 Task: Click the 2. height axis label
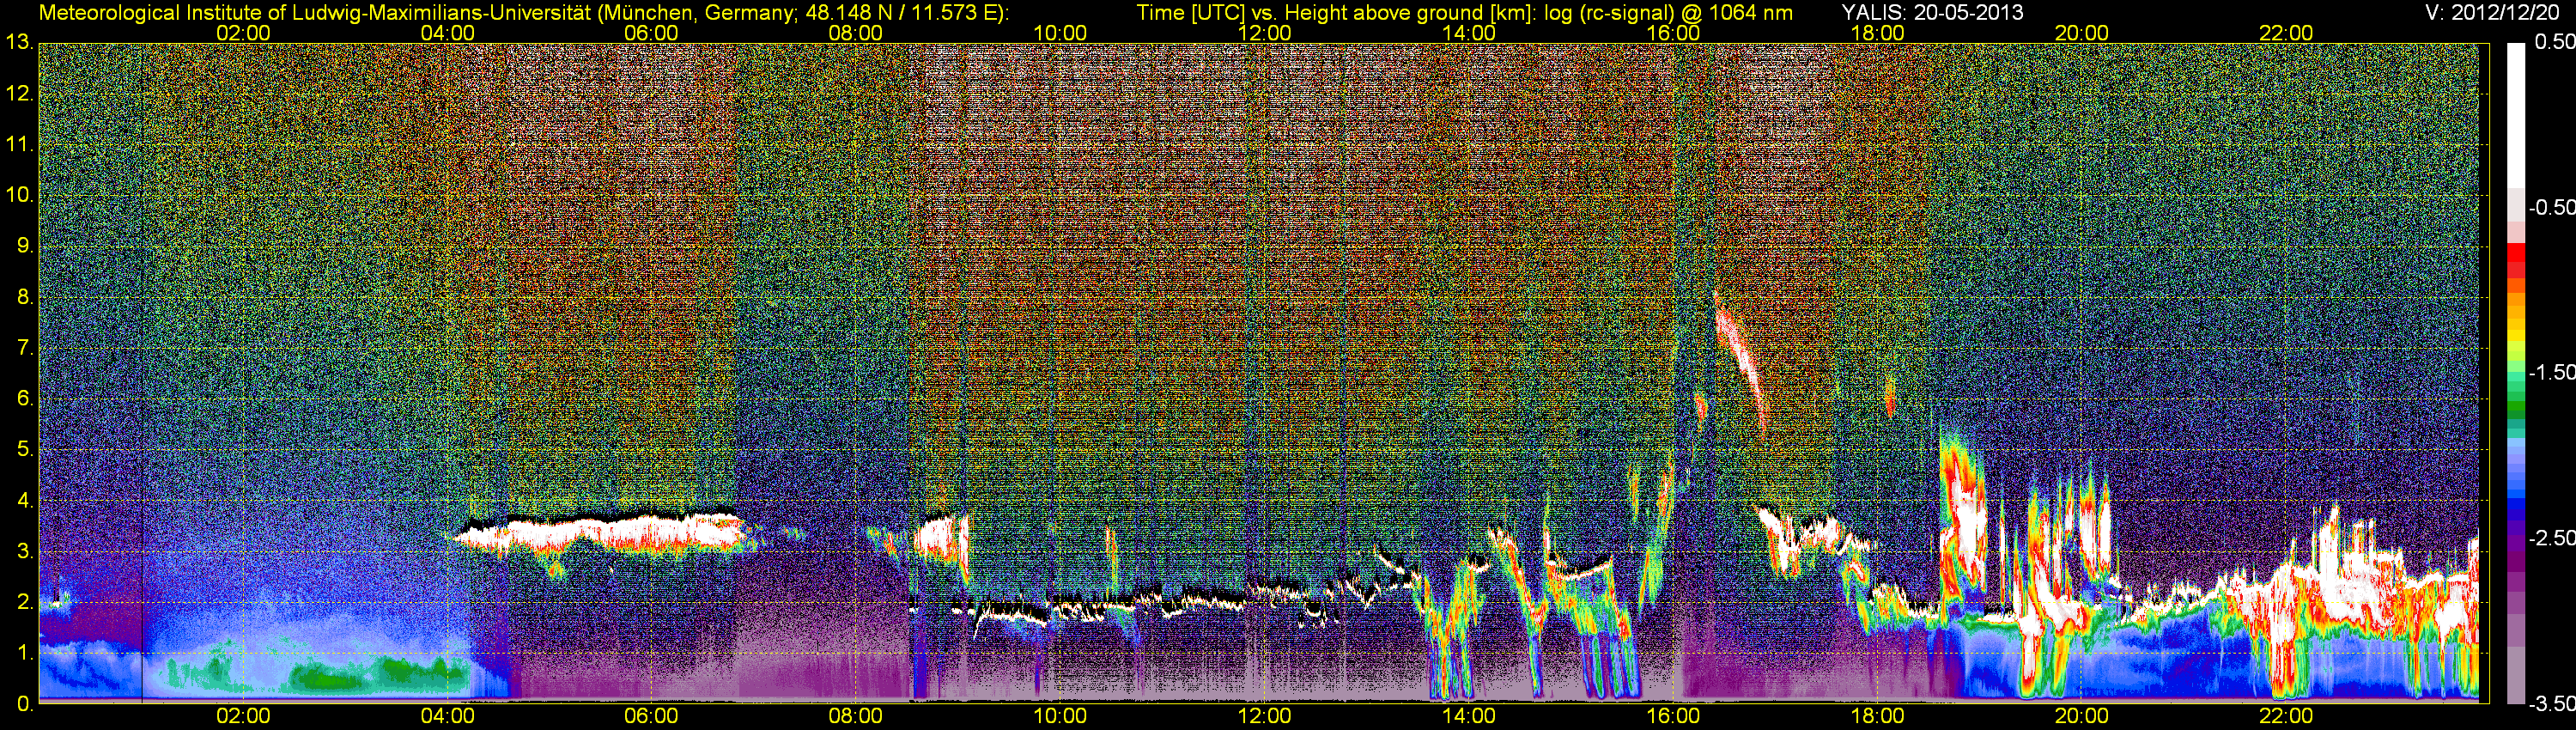pos(25,602)
